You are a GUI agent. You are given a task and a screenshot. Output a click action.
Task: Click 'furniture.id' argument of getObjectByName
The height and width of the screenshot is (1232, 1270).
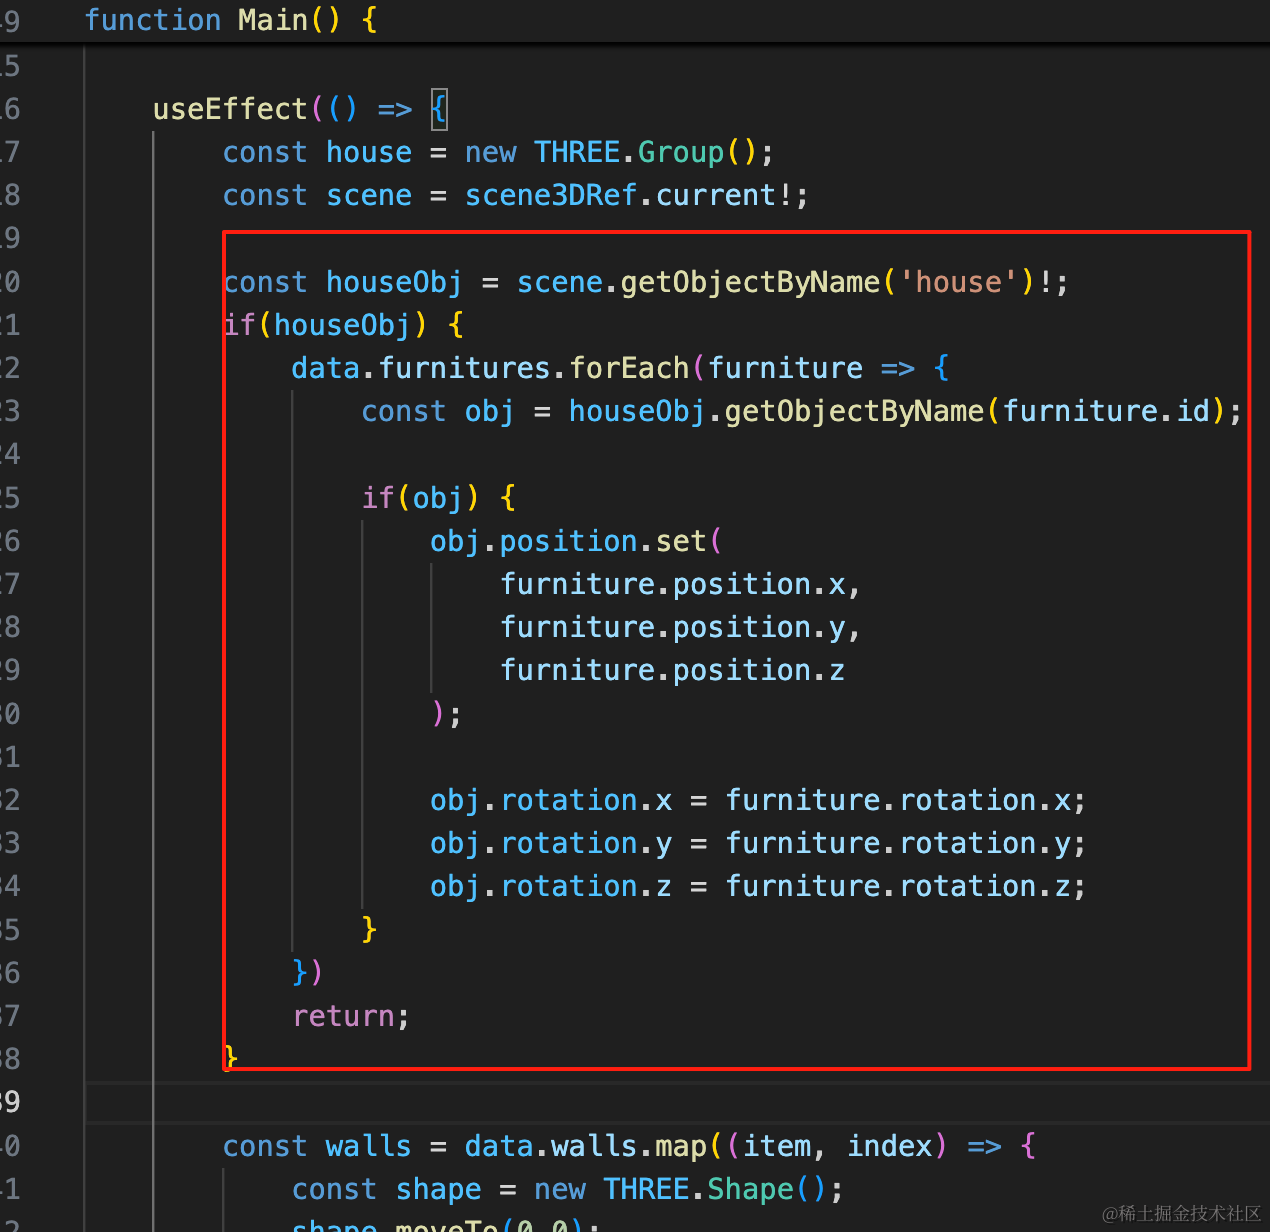tap(1107, 411)
